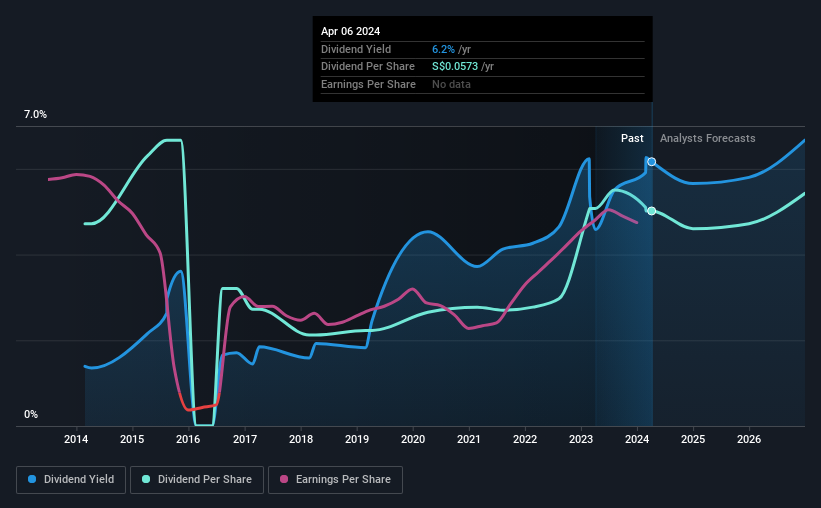This screenshot has height=508, width=821.
Task: Click the 2017 x-axis label
Action: [245, 439]
